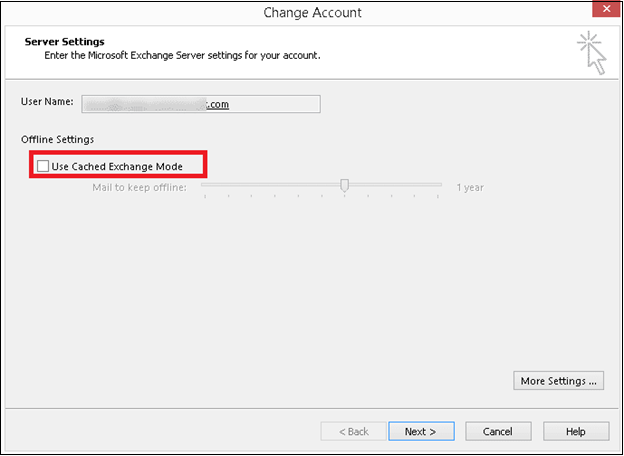This screenshot has width=624, height=456.
Task: Click the User Name input field
Action: coord(200,104)
